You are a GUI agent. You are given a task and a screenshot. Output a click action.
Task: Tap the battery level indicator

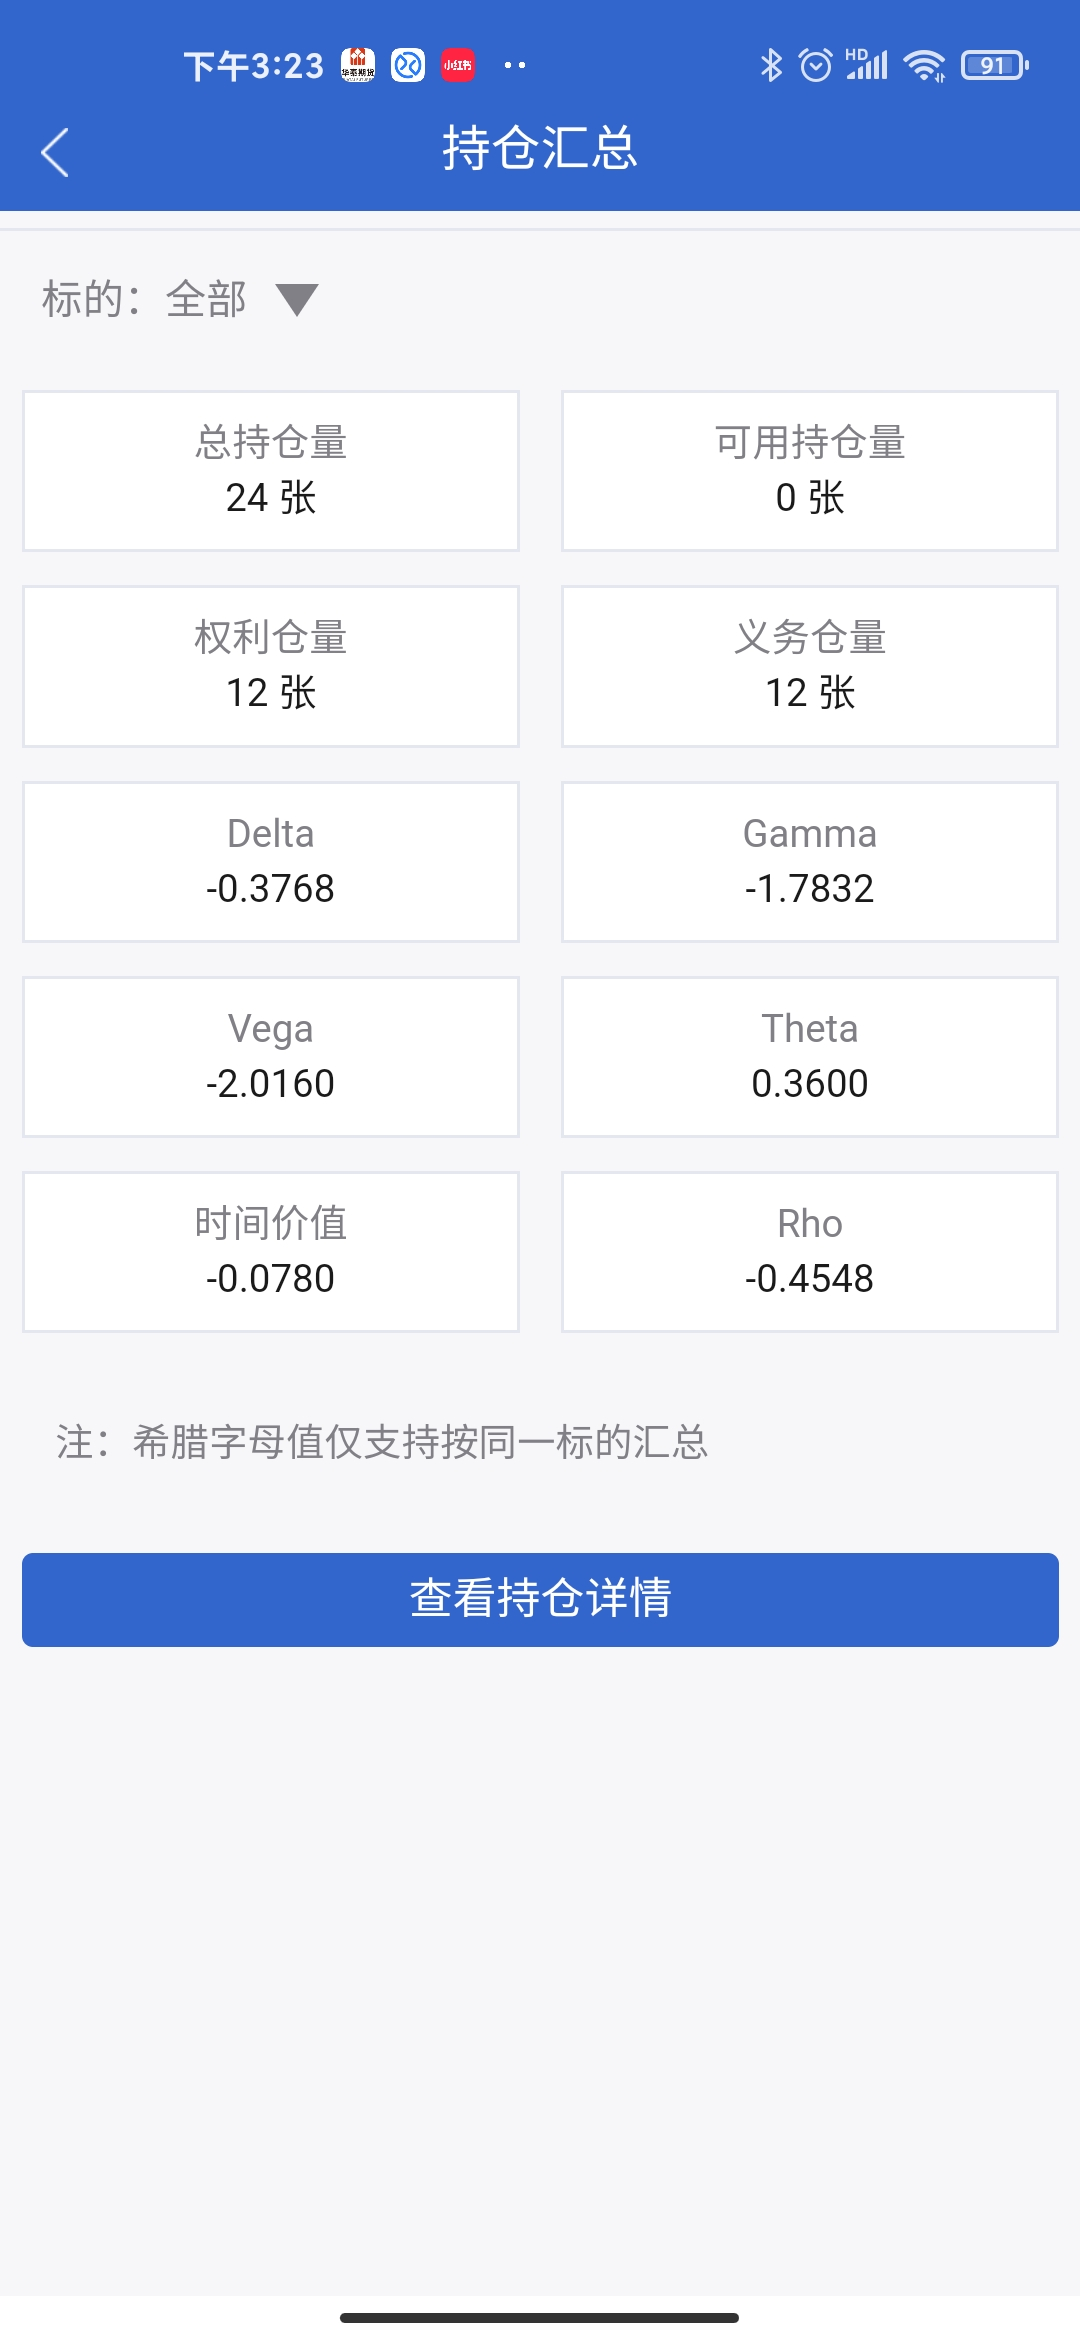pos(994,66)
